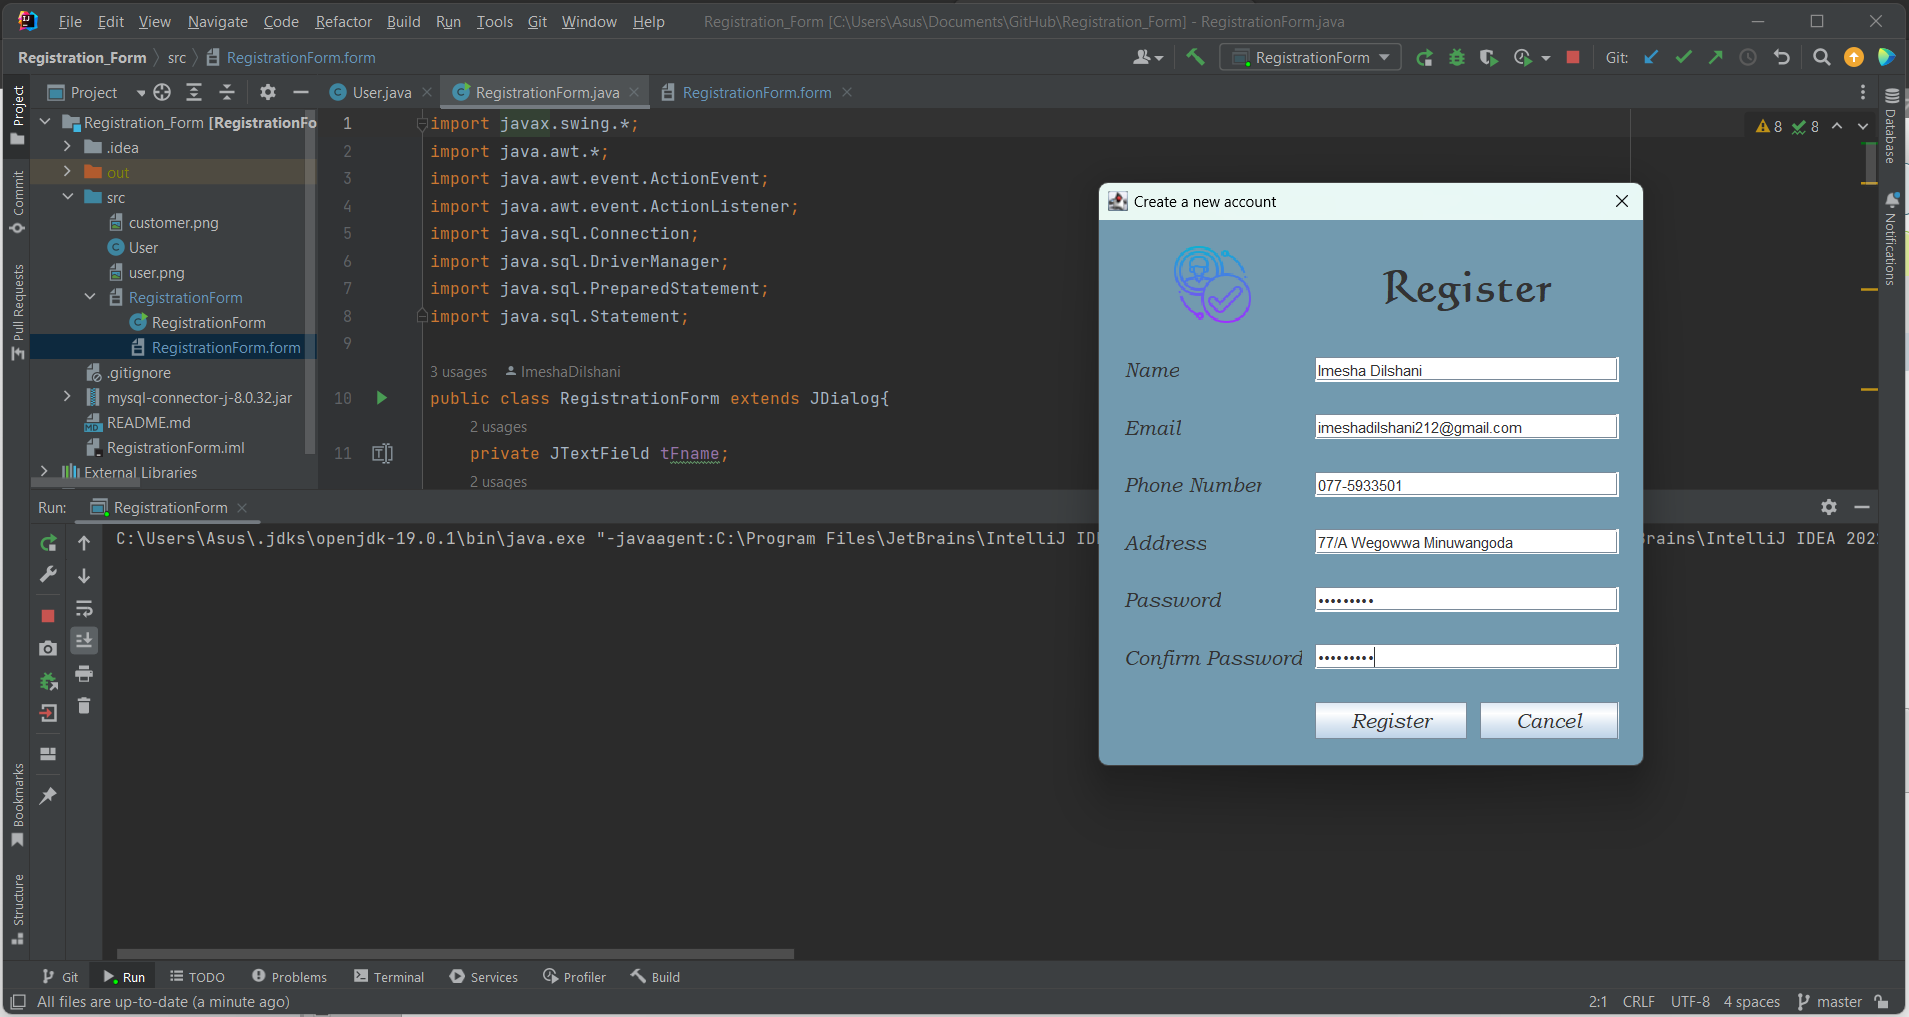This screenshot has width=1909, height=1017.
Task: Open the Profiler tool window
Action: click(x=574, y=977)
